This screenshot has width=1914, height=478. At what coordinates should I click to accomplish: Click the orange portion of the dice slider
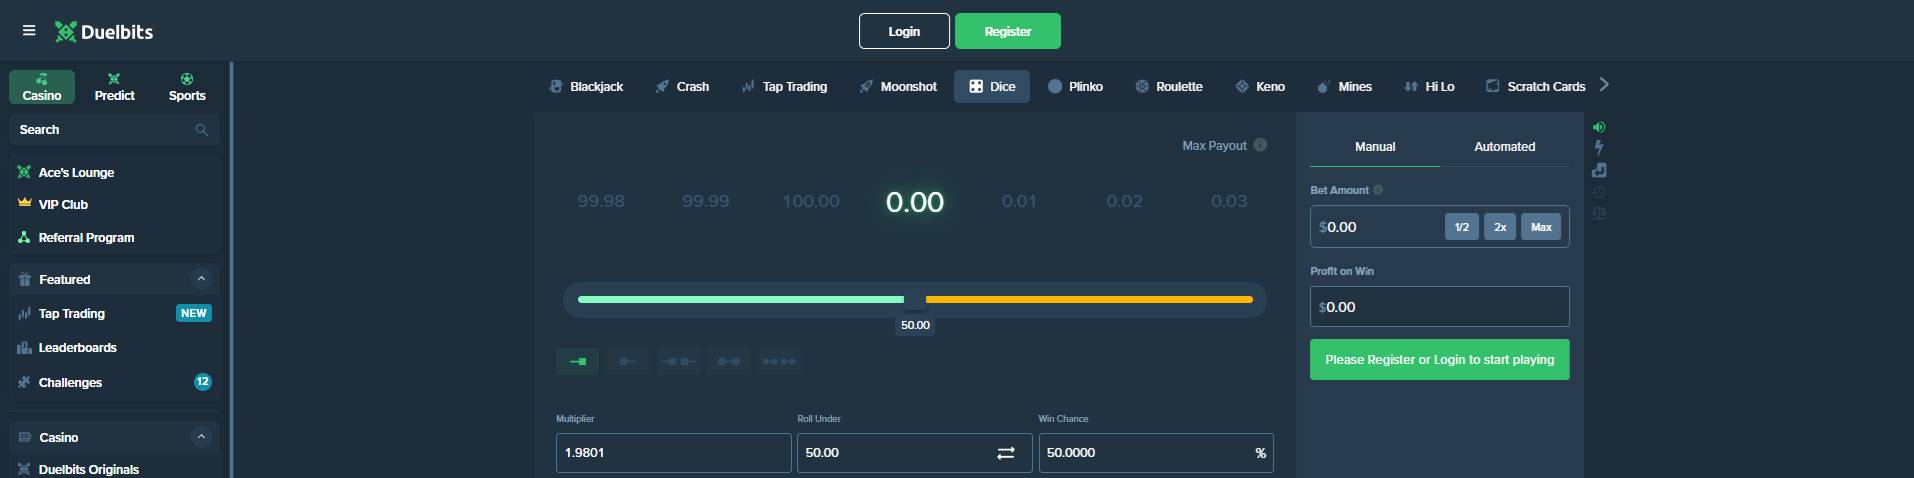point(1089,299)
